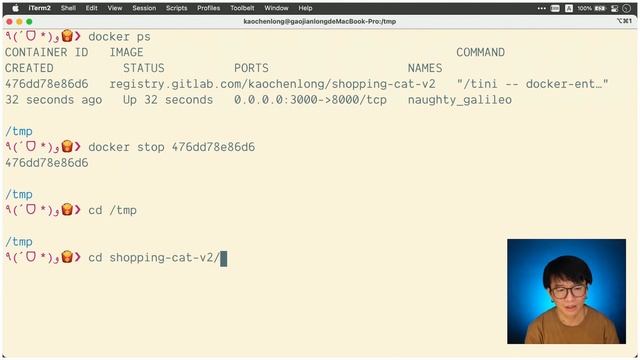Click the 'NAMES' column header
The height and width of the screenshot is (360, 640).
coord(425,68)
